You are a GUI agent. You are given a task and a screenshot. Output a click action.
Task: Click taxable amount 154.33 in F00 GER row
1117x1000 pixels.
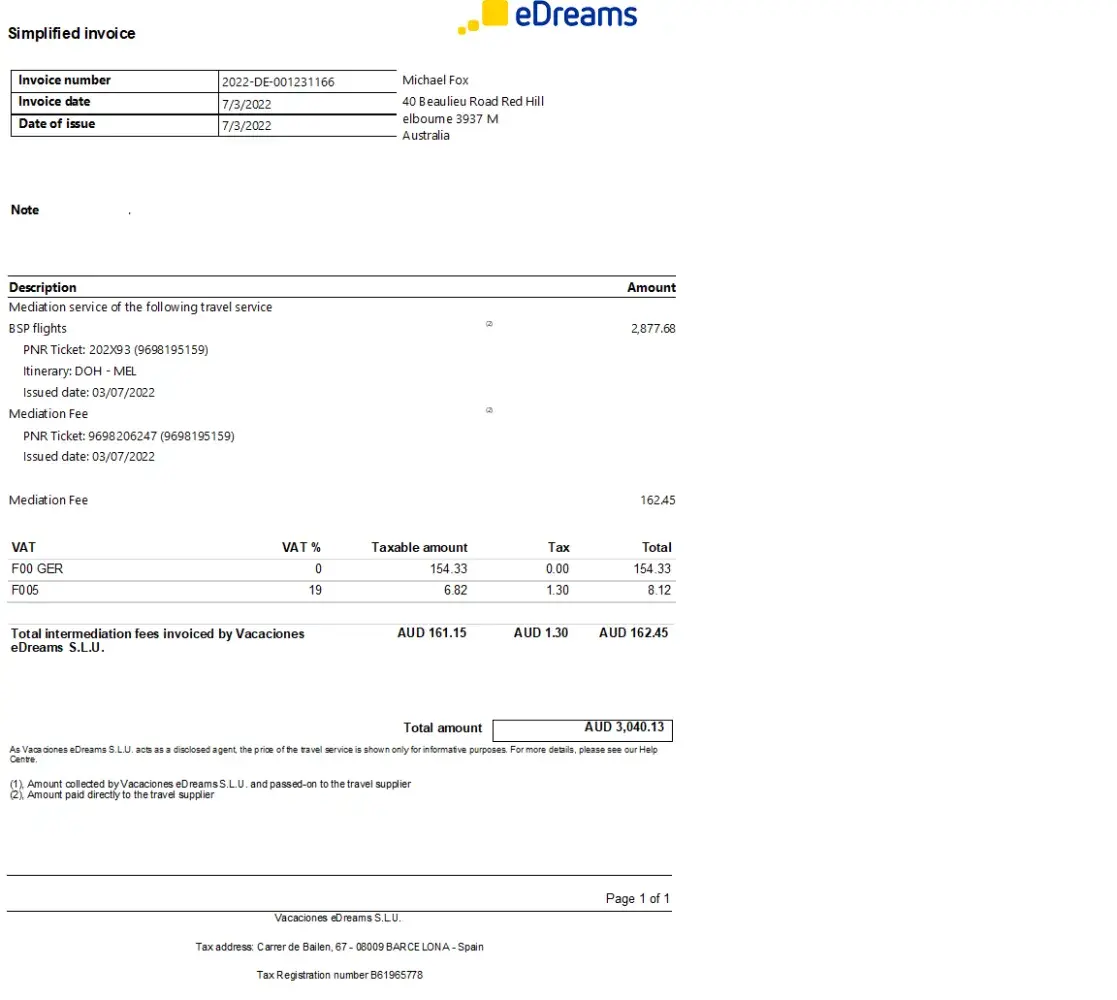click(448, 568)
